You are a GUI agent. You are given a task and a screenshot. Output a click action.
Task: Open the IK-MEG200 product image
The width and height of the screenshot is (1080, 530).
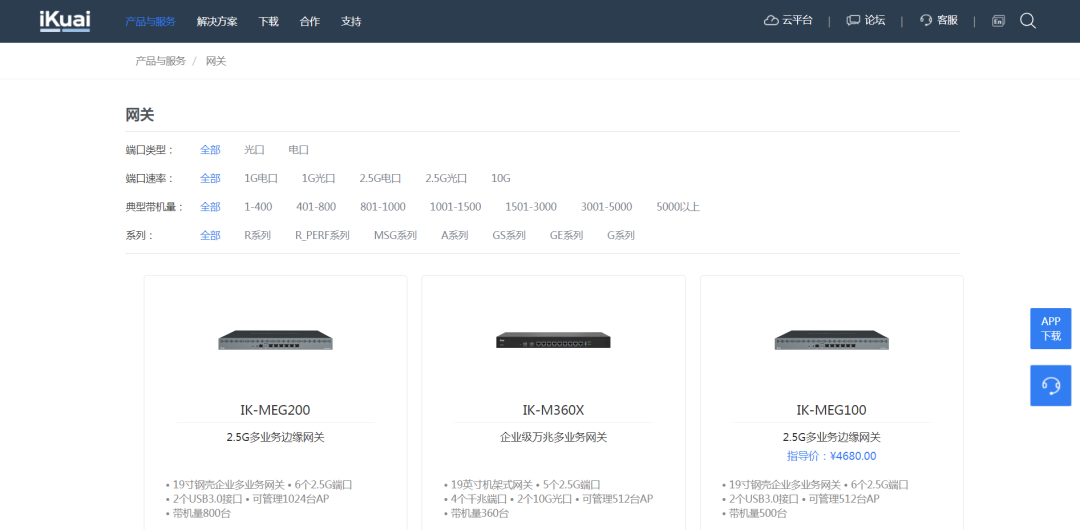point(276,340)
